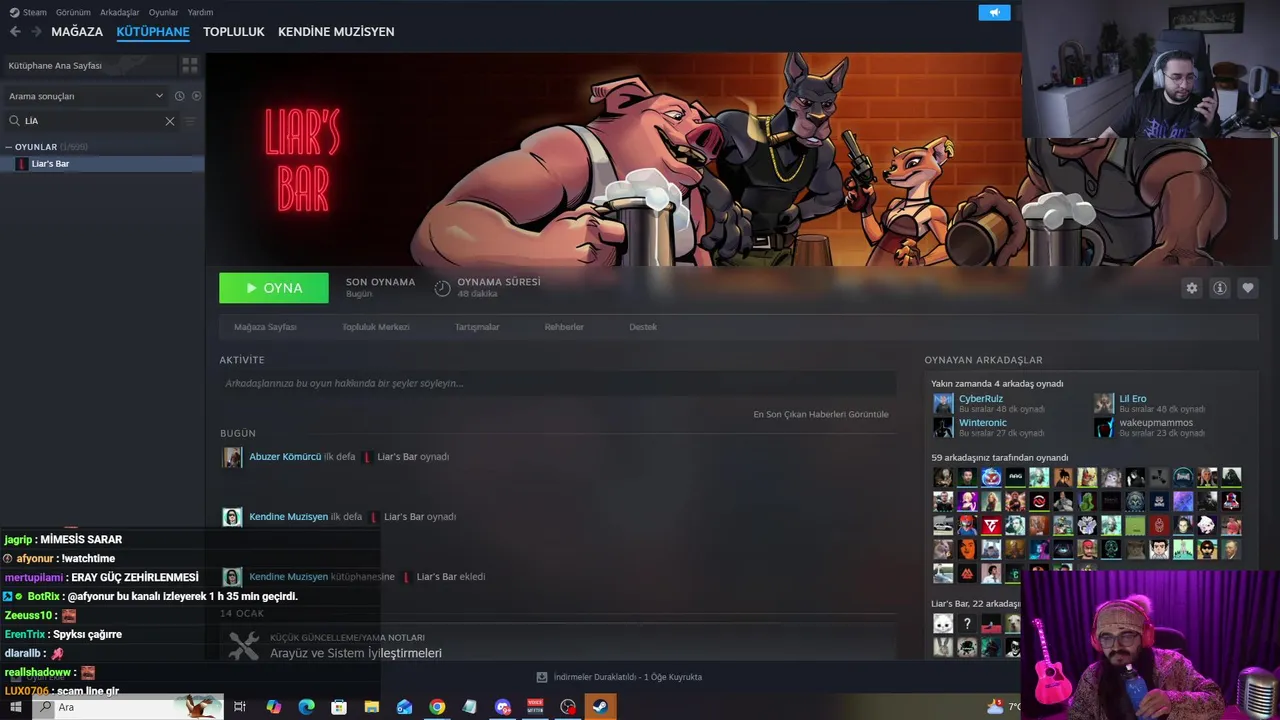The height and width of the screenshot is (720, 1280).
Task: Open File Explorer from taskbar
Action: [x=371, y=707]
